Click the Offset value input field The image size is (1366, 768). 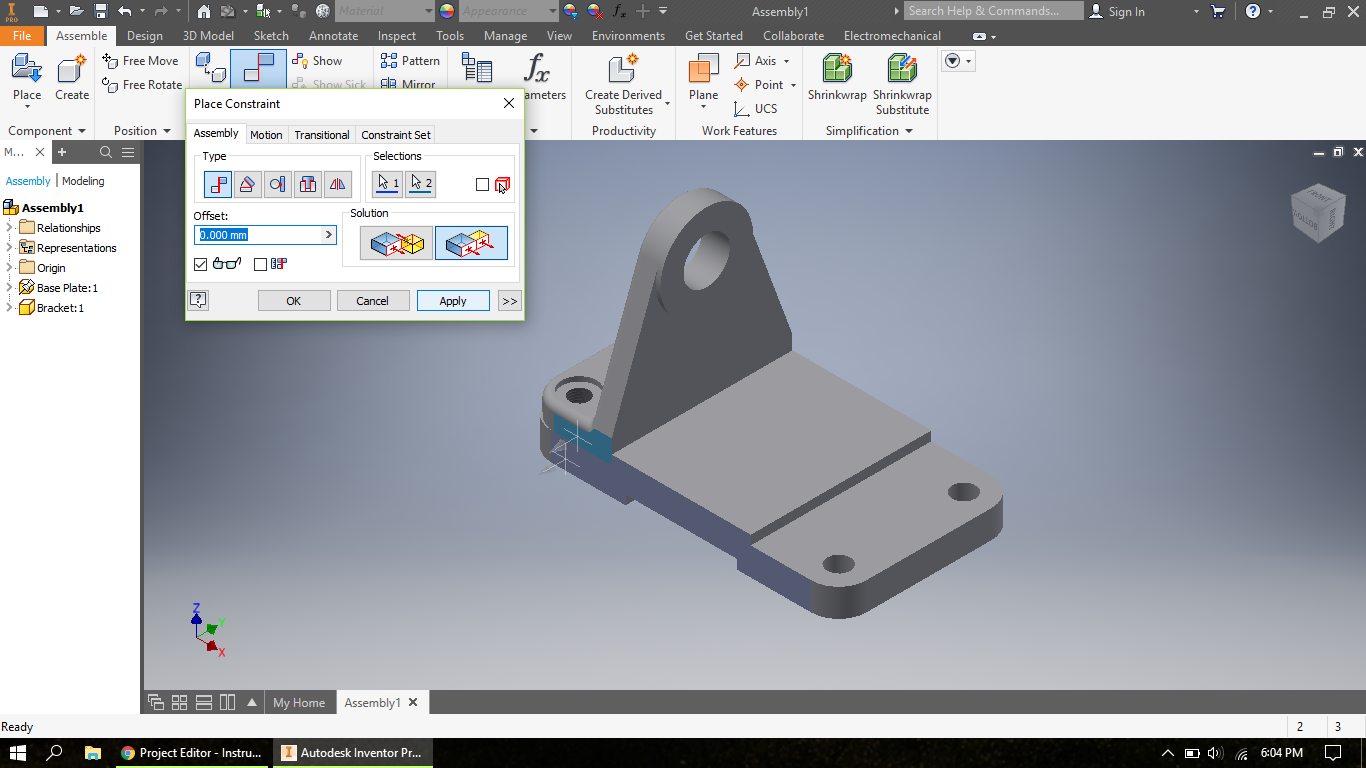(x=255, y=234)
